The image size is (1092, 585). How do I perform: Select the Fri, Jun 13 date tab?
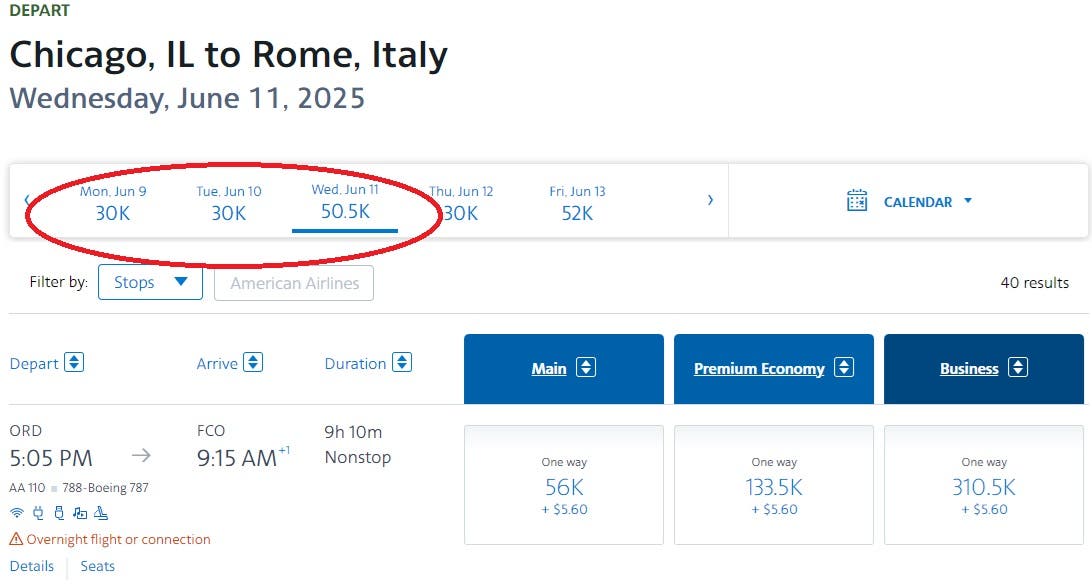click(577, 203)
